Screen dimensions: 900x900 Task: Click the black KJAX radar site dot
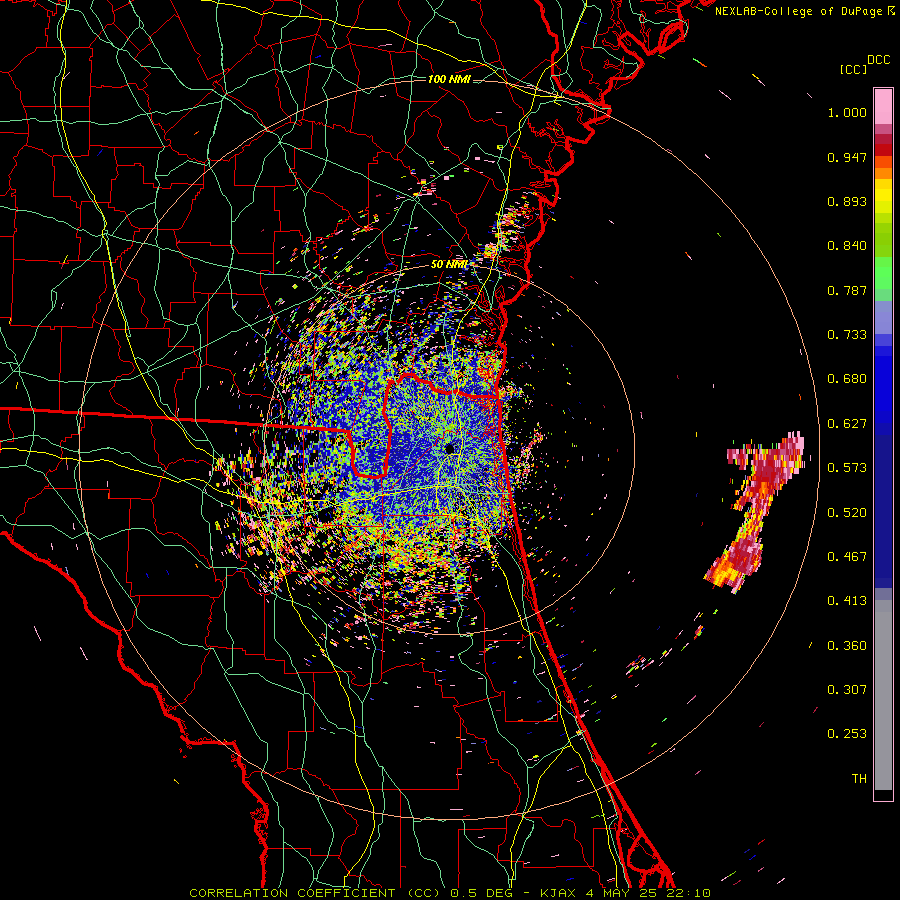tap(449, 448)
